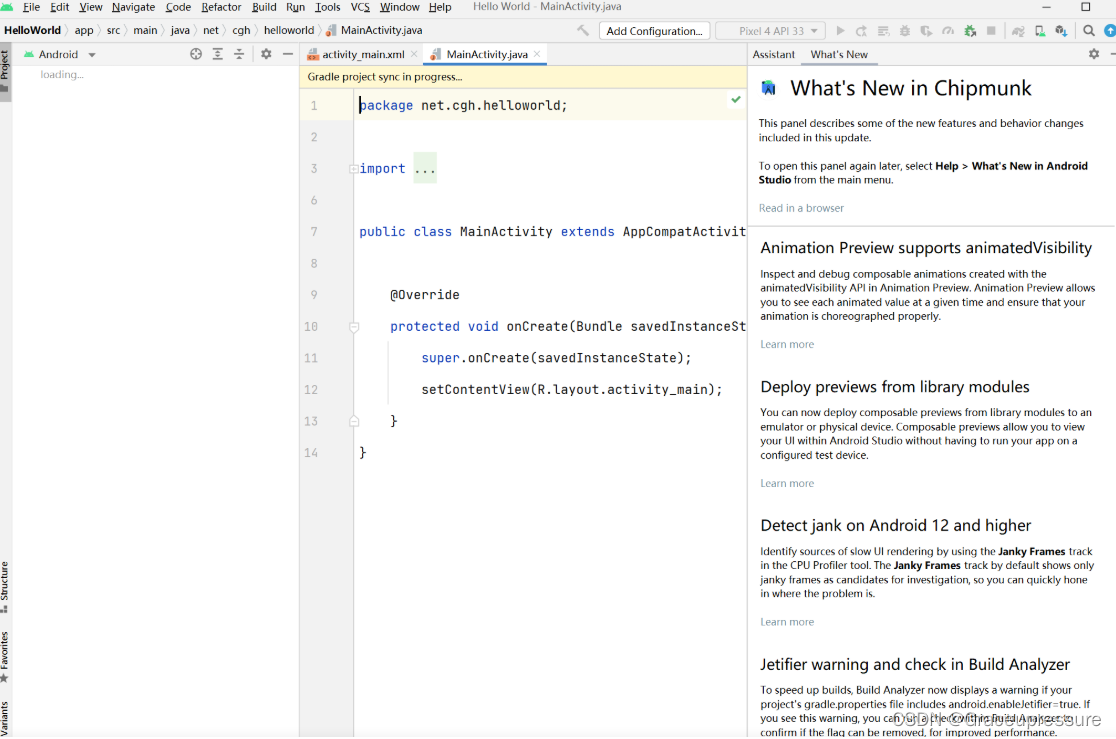The width and height of the screenshot is (1116, 739).
Task: Open the Window menu
Action: coord(399,7)
